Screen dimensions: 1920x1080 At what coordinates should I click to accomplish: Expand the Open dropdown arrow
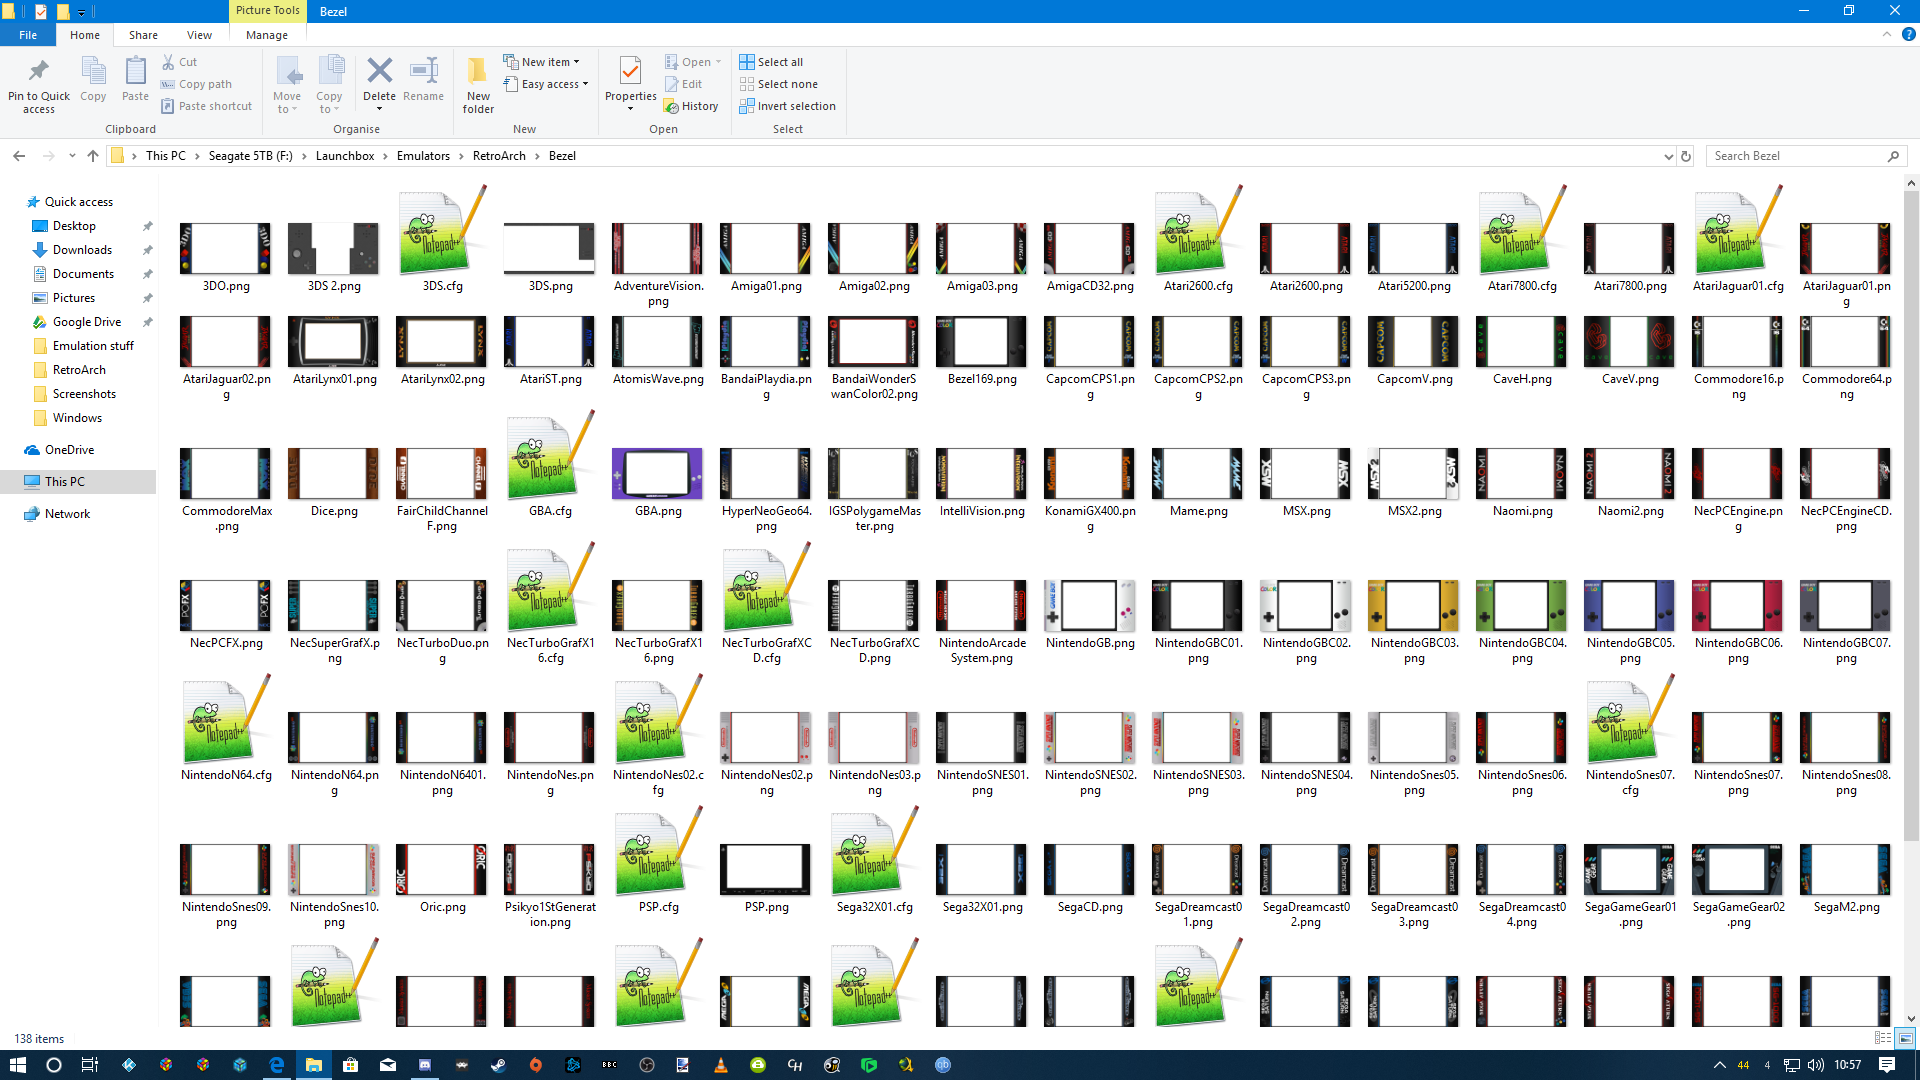point(718,62)
